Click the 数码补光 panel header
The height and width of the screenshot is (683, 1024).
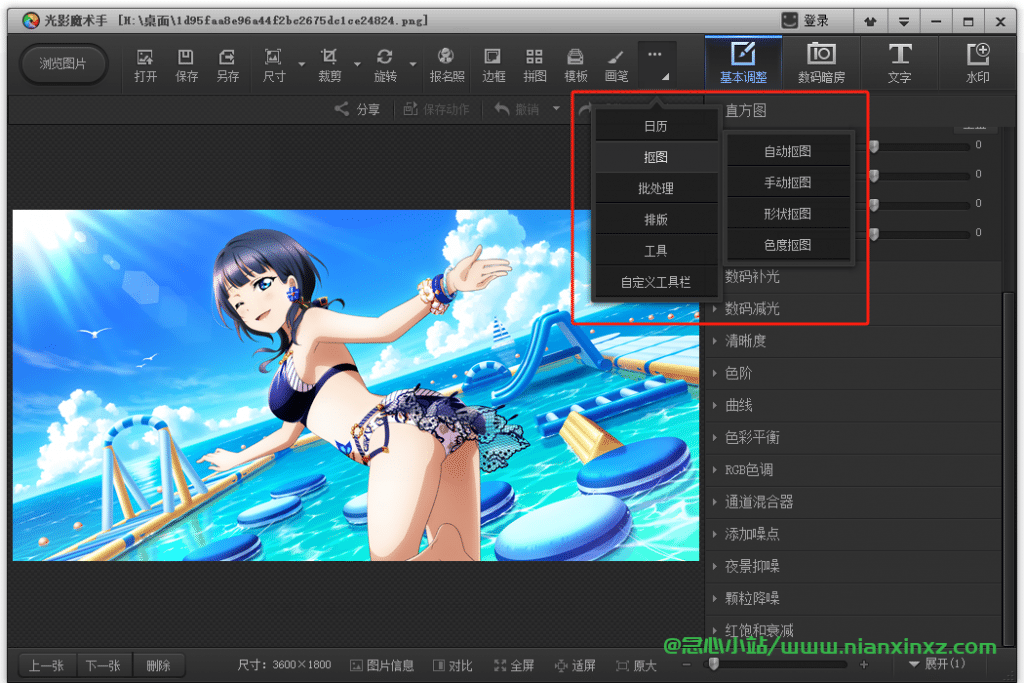click(x=752, y=277)
